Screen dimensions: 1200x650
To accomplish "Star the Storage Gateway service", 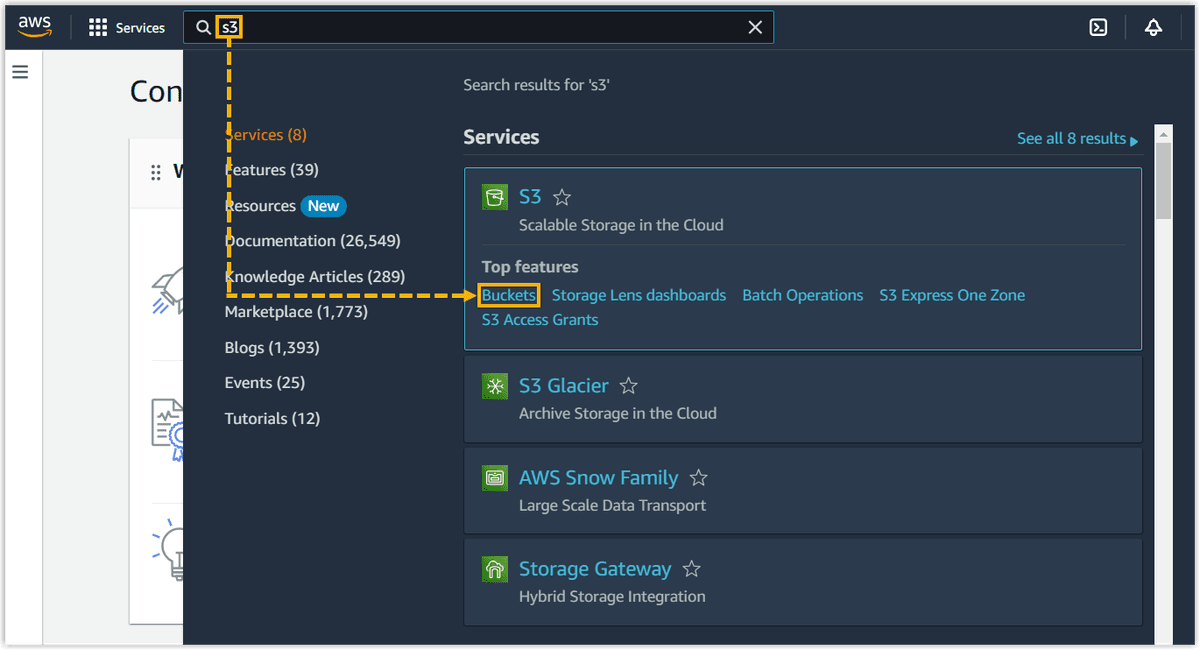I will pyautogui.click(x=691, y=567).
